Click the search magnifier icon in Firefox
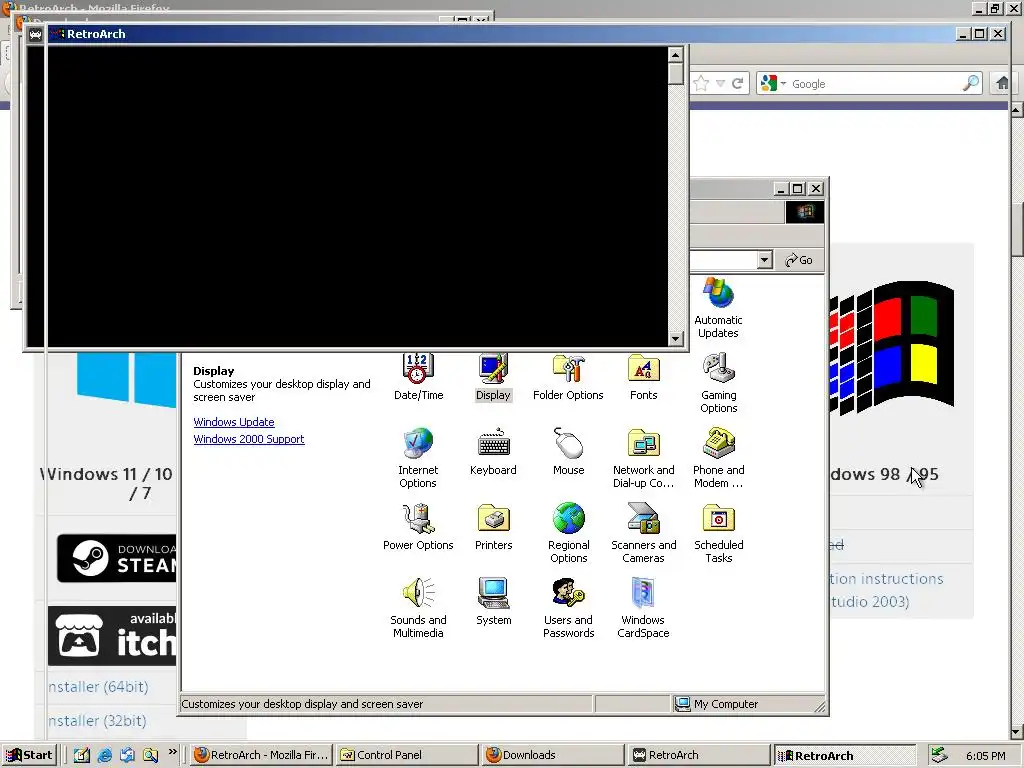Screen dimensions: 1024x768 [x=970, y=84]
